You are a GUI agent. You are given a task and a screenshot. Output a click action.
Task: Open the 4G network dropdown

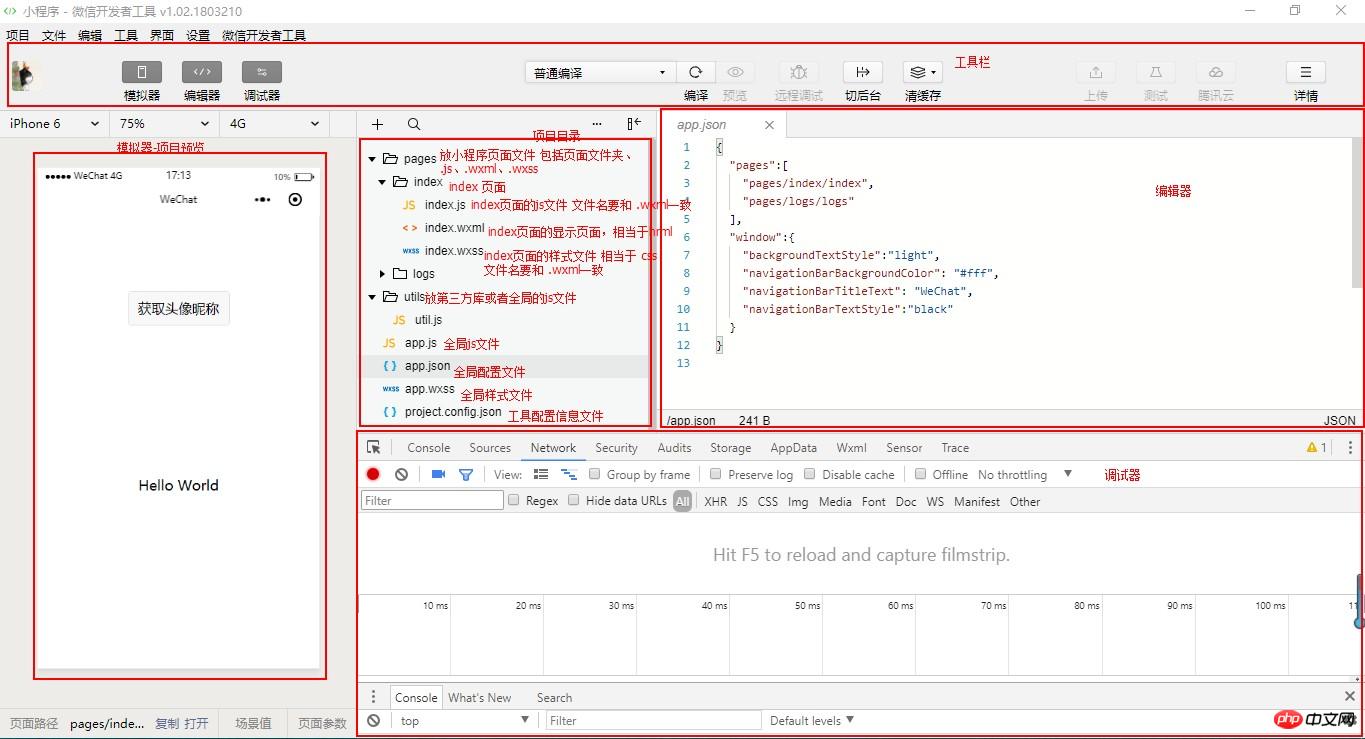point(274,124)
